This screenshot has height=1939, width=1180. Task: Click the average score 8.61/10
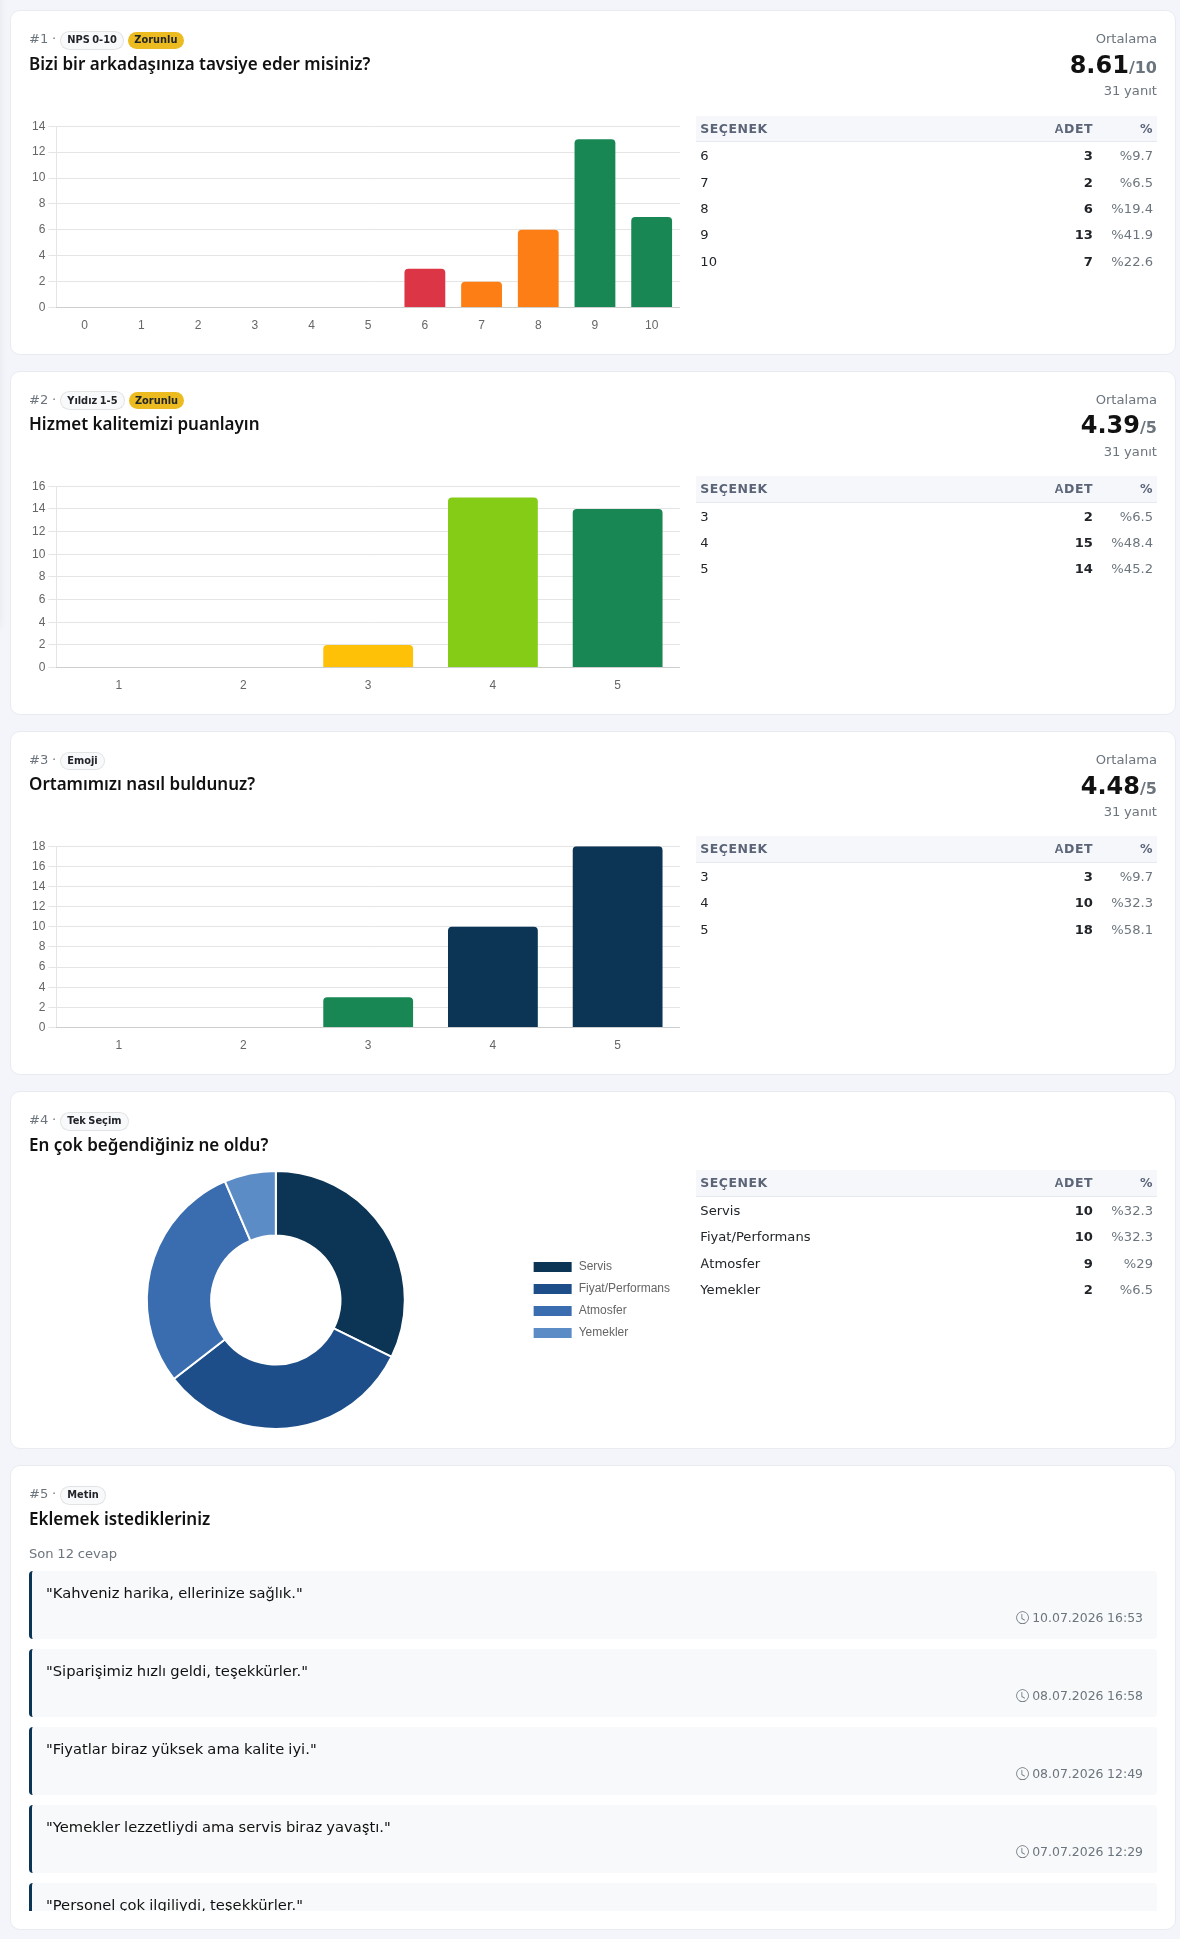click(x=1113, y=65)
